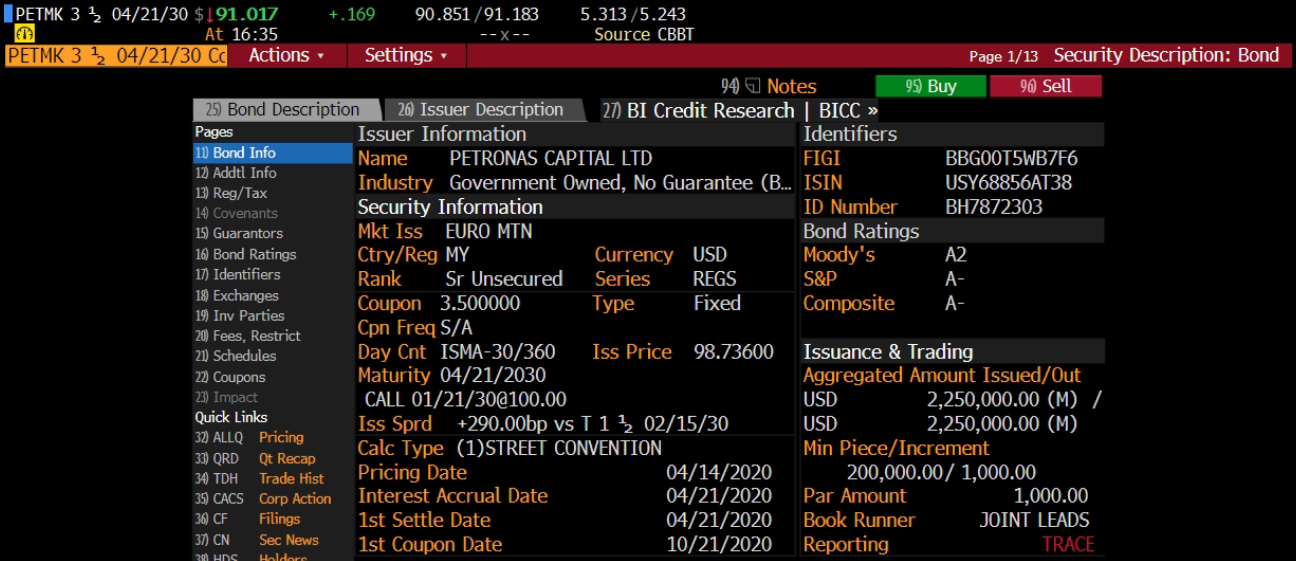Click Min Piece 200,000.00/ 1,000.00 value
Image resolution: width=1296 pixels, height=561 pixels.
click(941, 472)
